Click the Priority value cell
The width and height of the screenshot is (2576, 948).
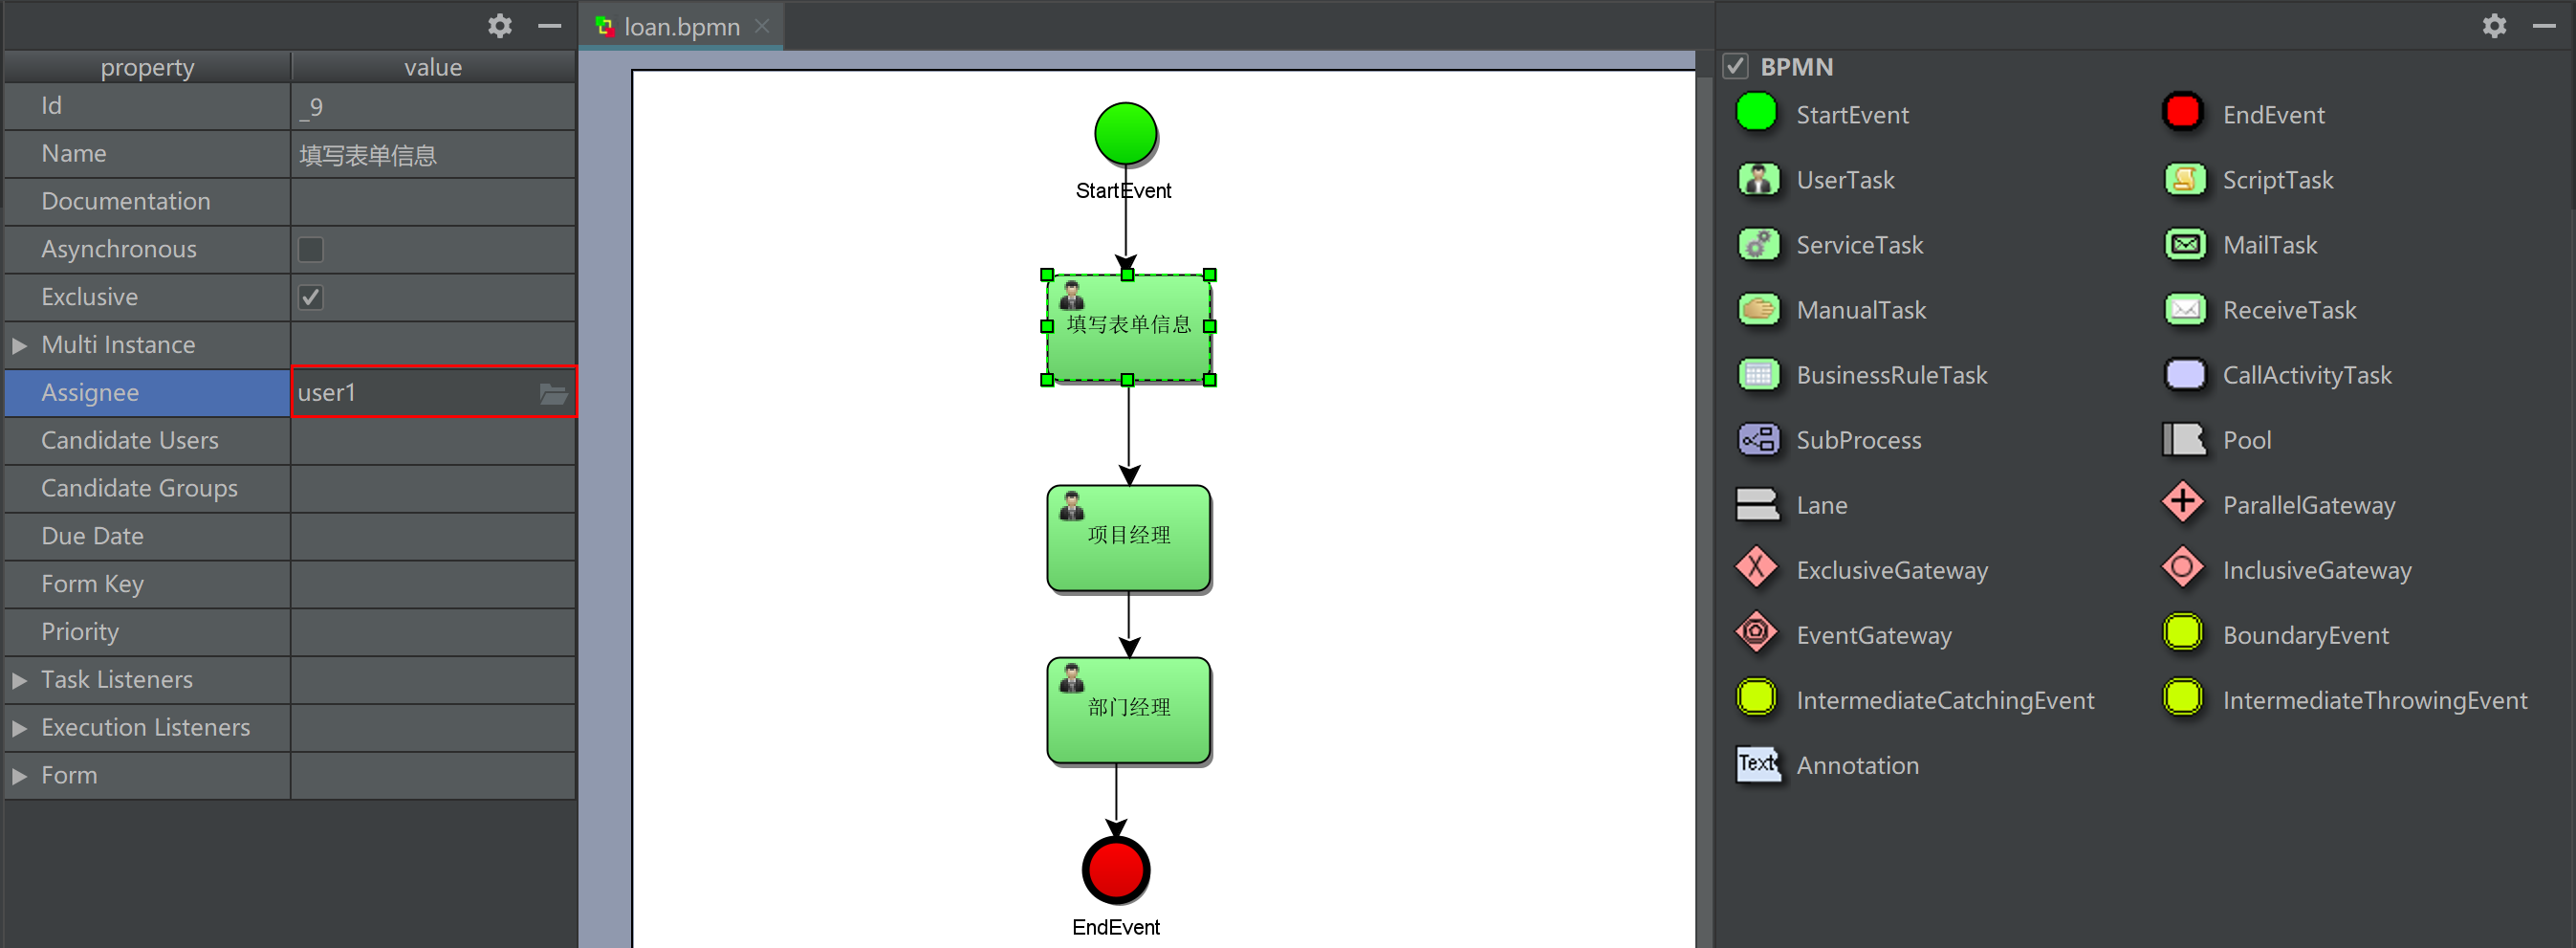(433, 633)
